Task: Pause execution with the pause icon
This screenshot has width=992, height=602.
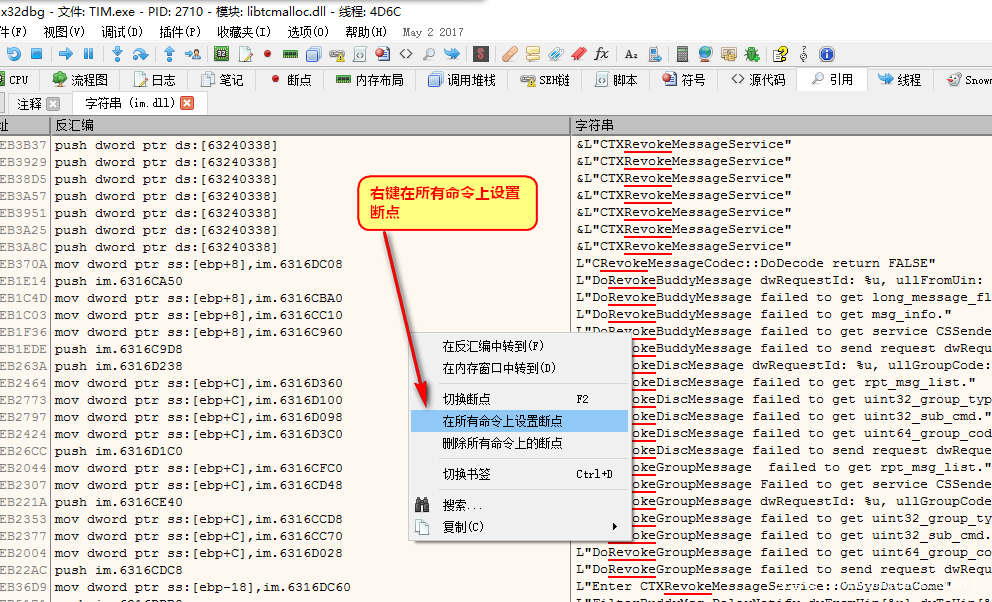Action: tap(88, 54)
